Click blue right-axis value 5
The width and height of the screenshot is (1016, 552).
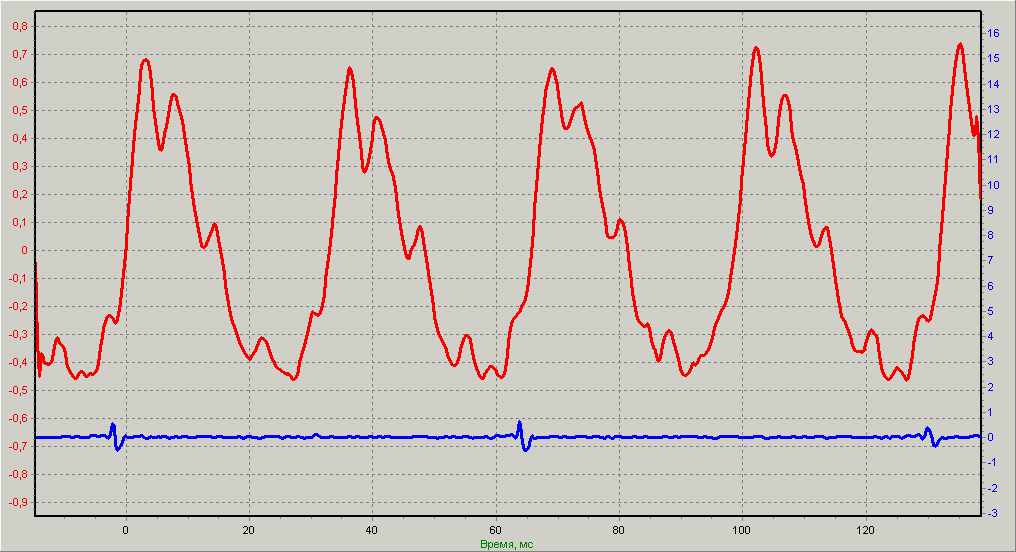click(991, 311)
